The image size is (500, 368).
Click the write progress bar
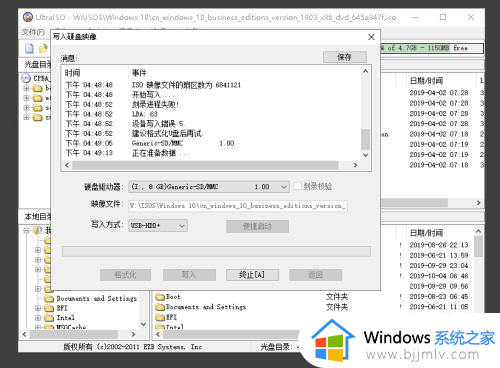click(216, 251)
